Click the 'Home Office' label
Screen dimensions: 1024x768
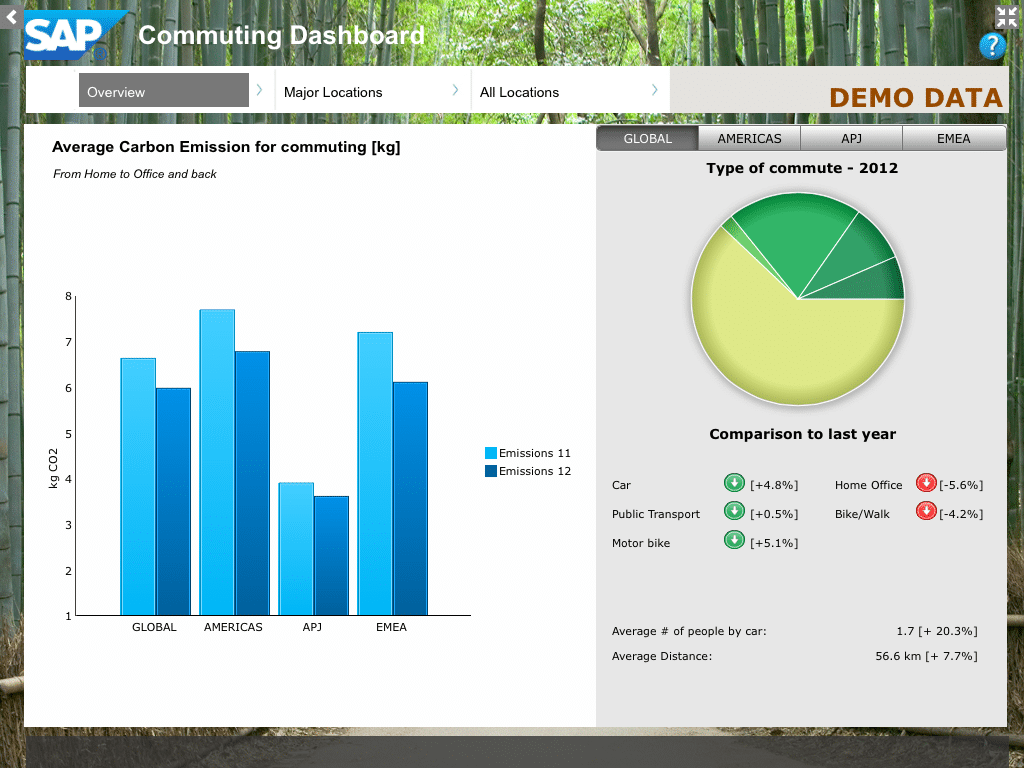pos(869,485)
